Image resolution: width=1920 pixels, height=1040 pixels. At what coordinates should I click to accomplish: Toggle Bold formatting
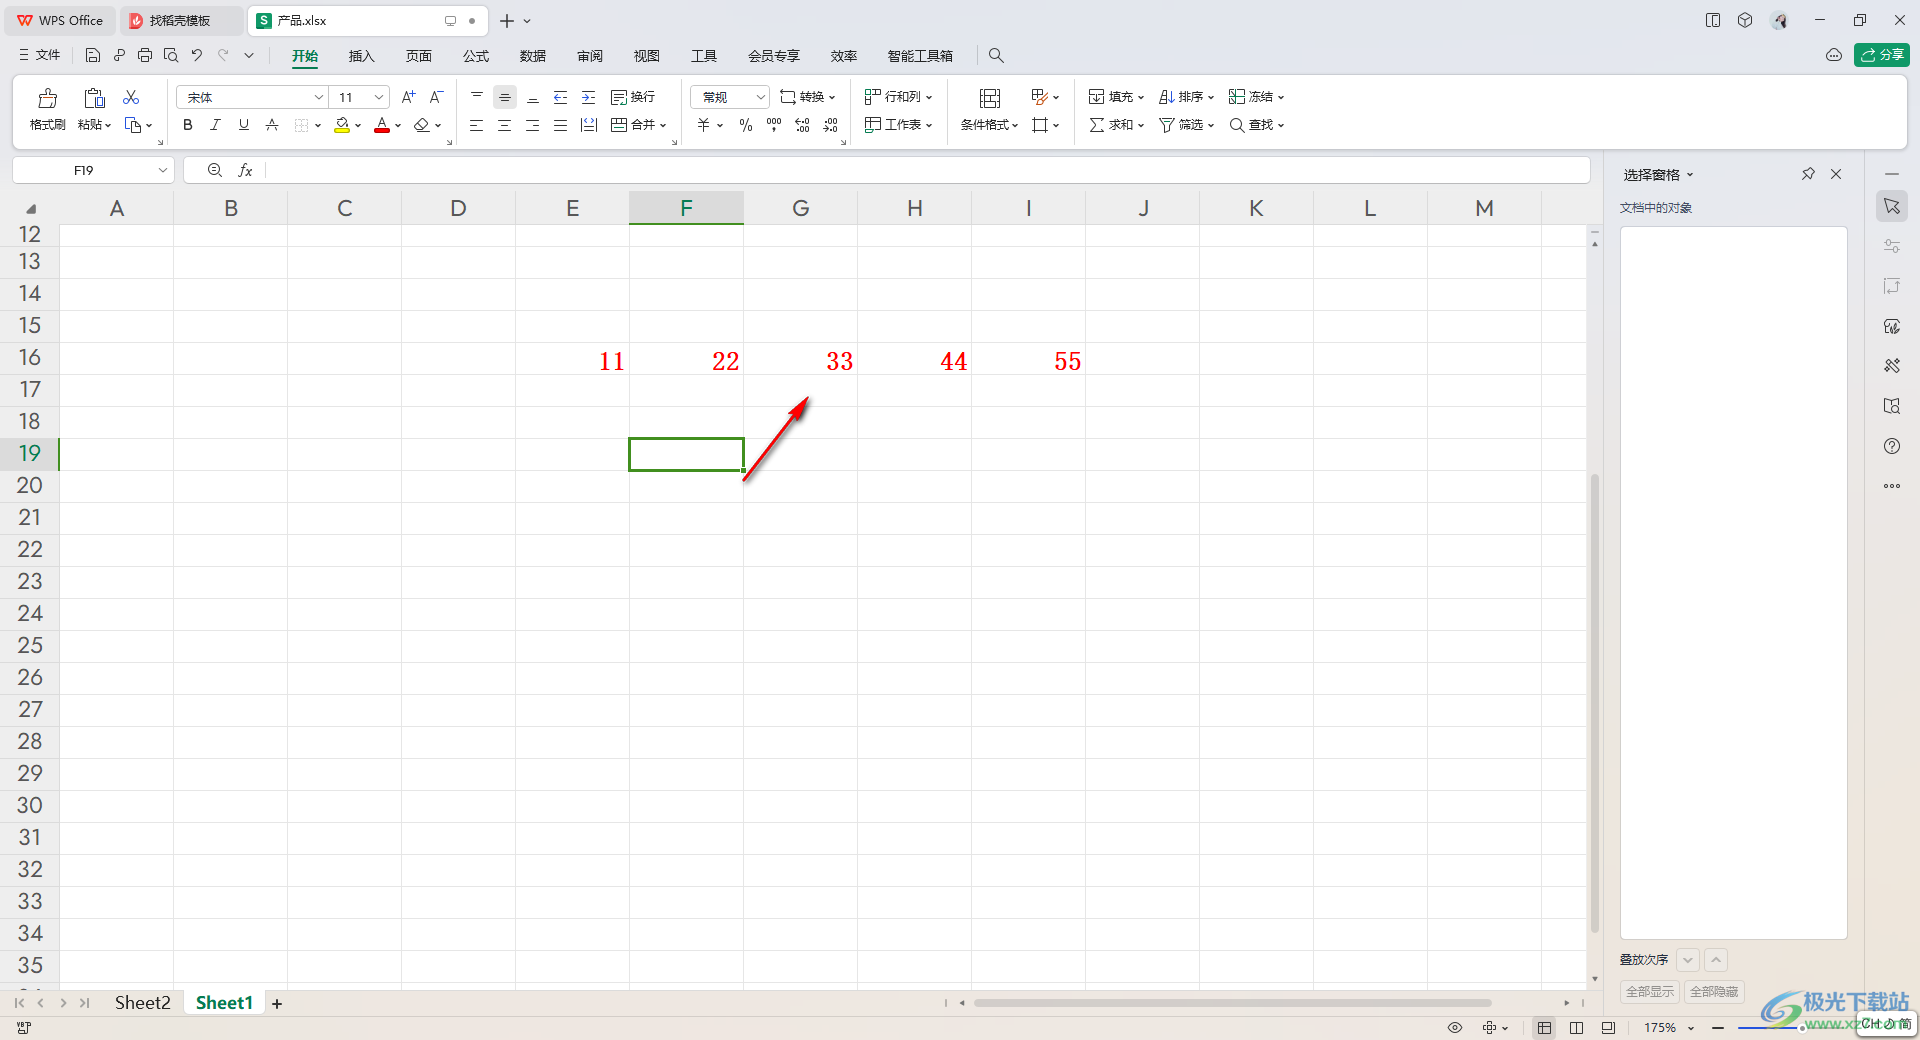point(187,125)
